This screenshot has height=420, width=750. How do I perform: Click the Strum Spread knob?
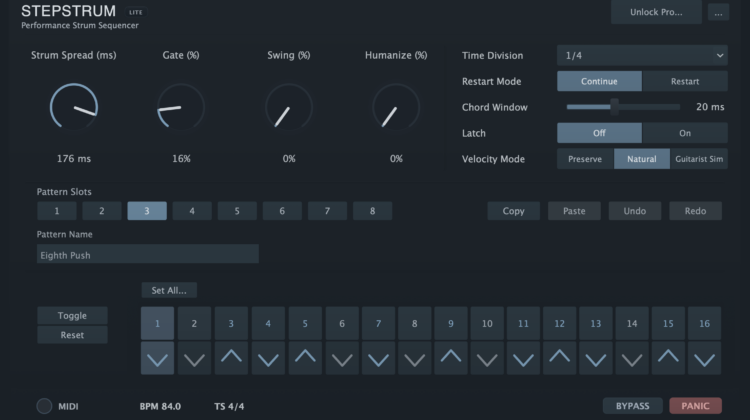point(74,107)
